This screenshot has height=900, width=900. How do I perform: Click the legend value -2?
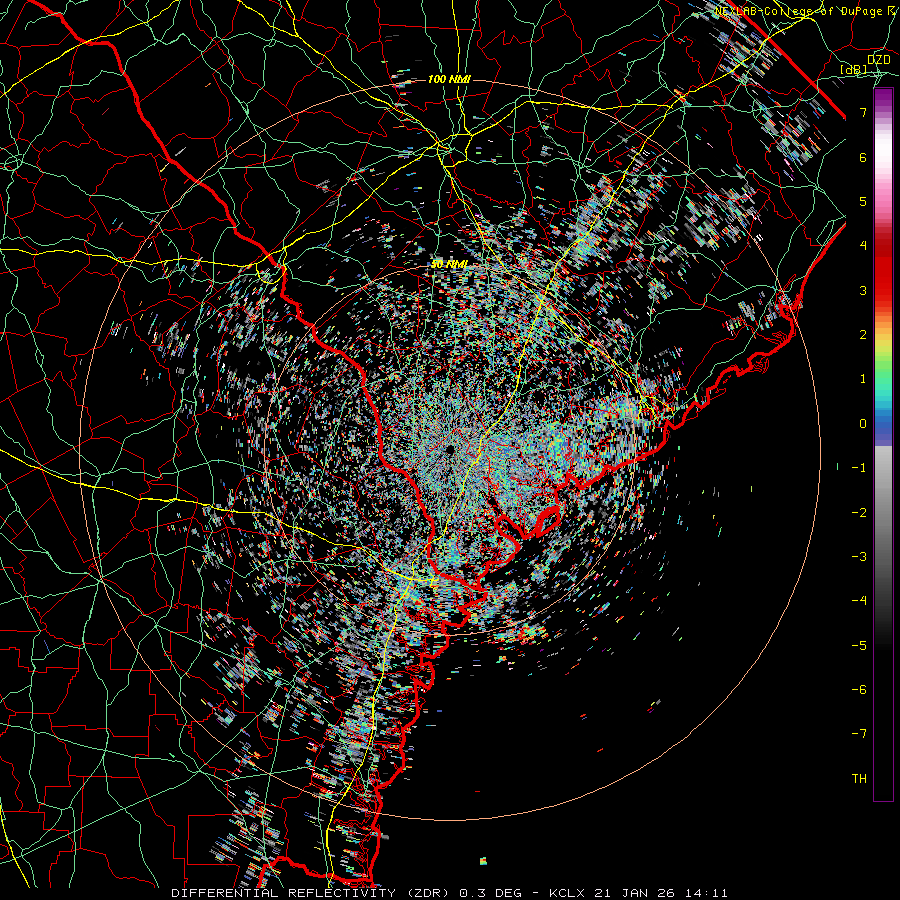coord(859,513)
